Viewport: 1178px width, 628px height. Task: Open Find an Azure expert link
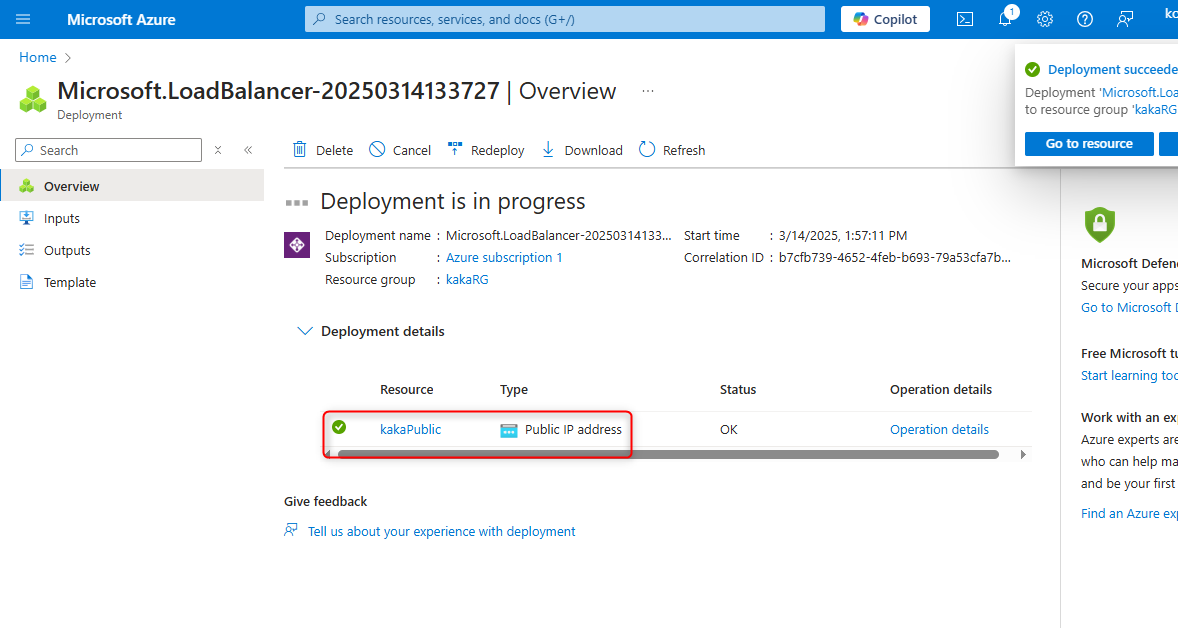tap(1129, 514)
